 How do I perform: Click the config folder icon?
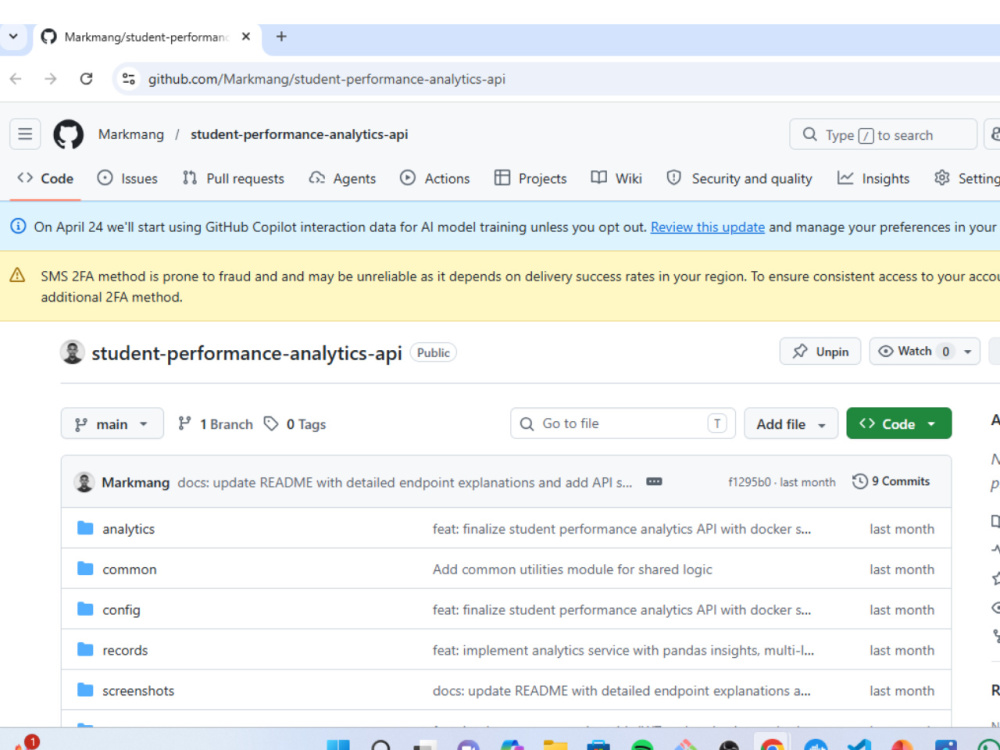click(85, 609)
